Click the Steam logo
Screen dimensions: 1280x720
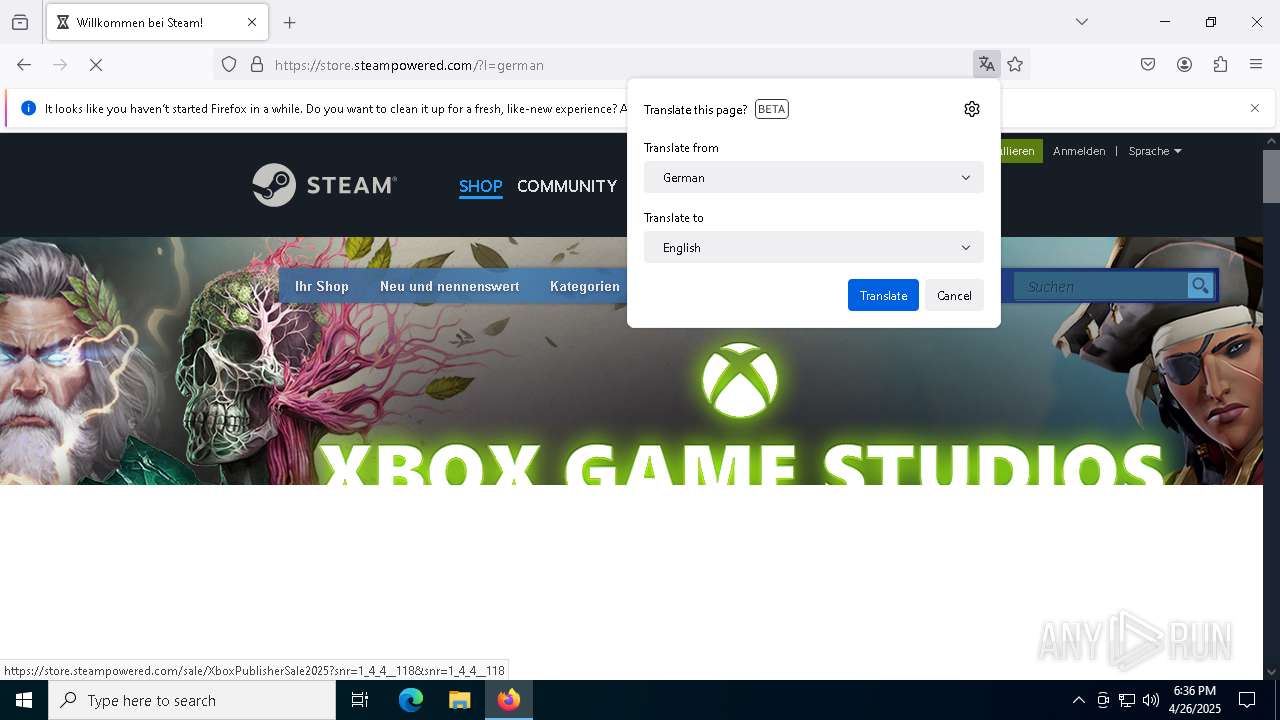325,185
